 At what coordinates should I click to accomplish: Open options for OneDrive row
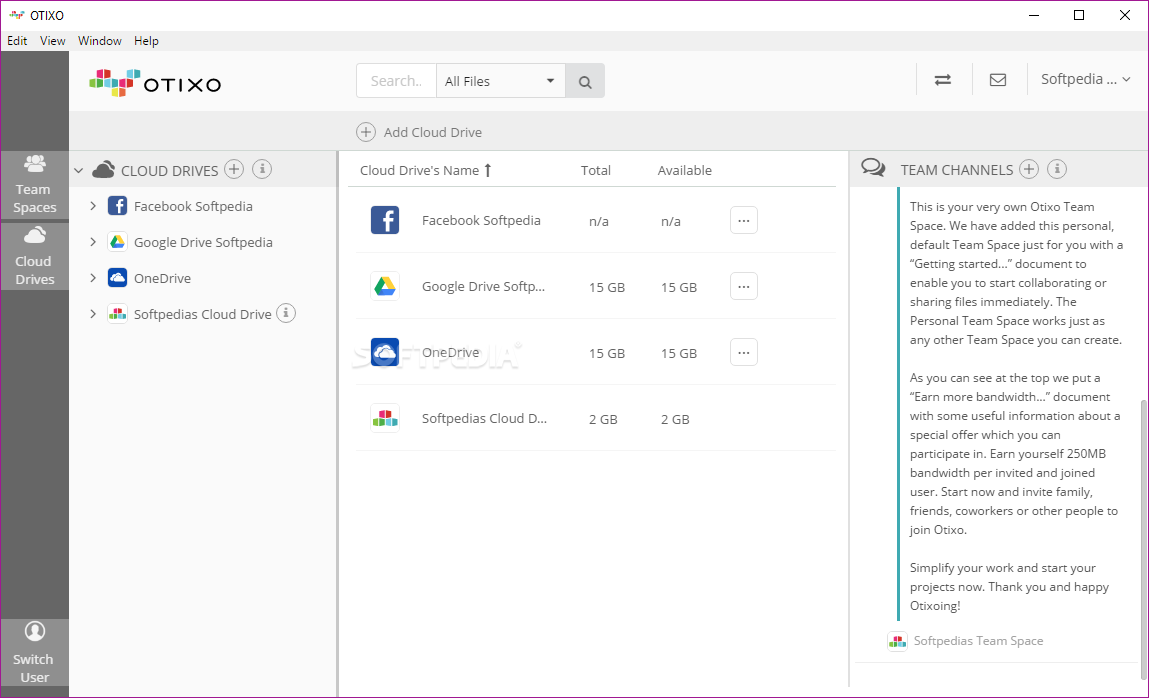click(744, 352)
